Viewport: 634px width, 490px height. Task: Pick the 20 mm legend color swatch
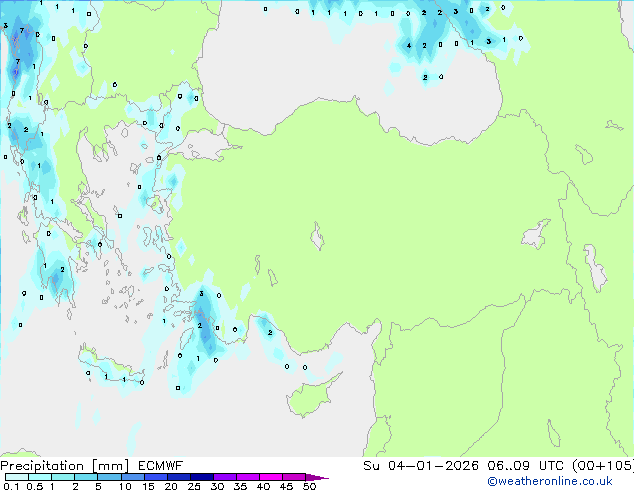pos(179,477)
